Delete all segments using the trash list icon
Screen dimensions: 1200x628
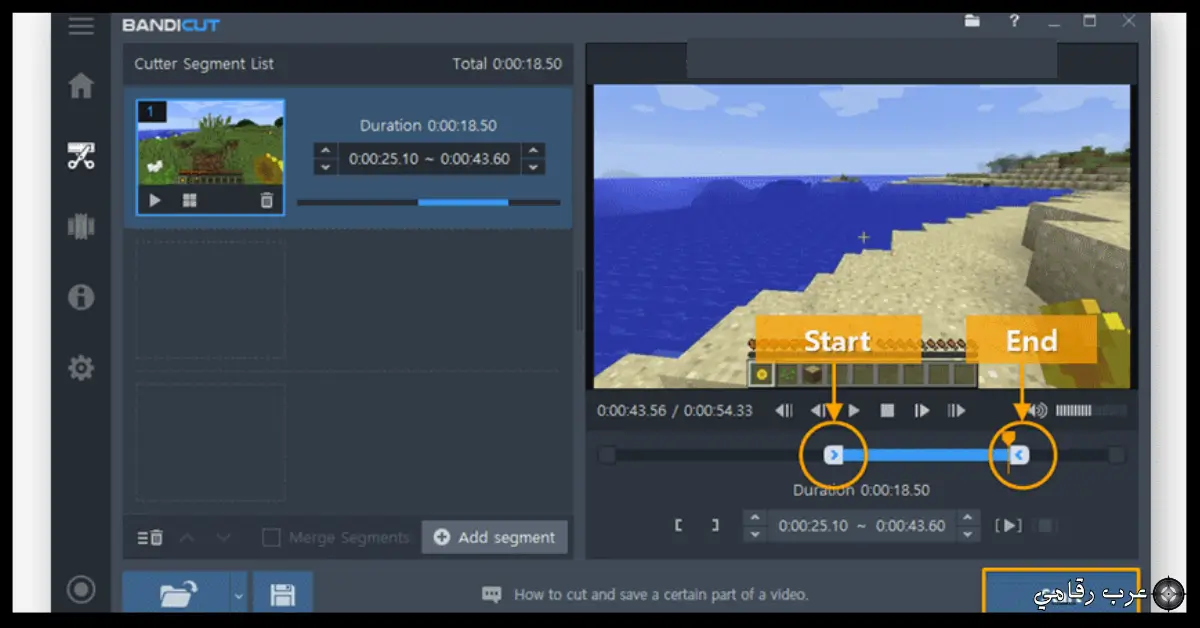point(148,537)
